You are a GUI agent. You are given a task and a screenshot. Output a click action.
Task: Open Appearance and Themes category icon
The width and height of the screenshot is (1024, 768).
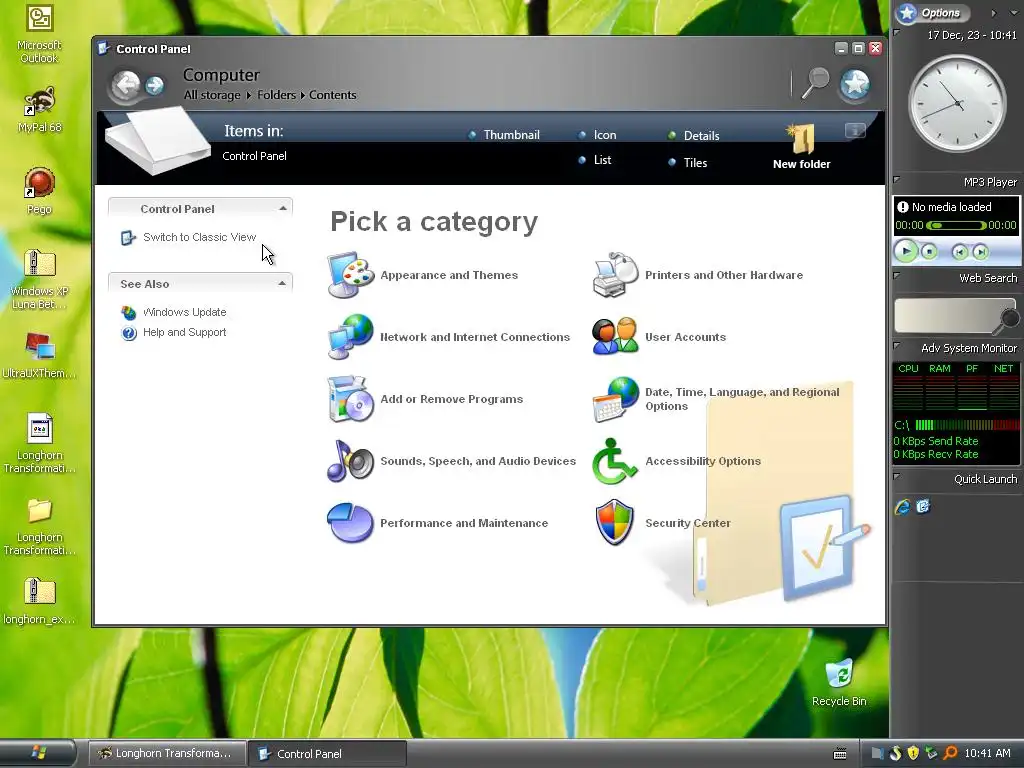click(x=351, y=275)
